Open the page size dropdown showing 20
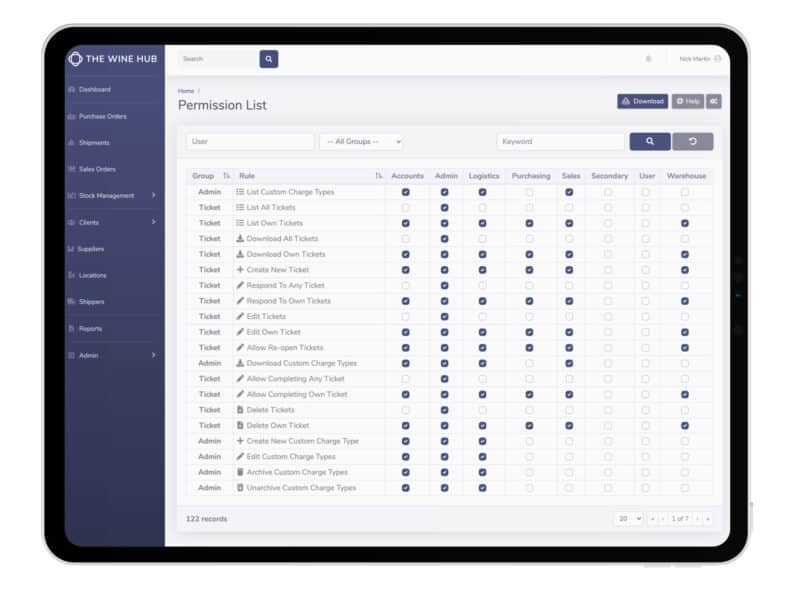 coord(629,519)
